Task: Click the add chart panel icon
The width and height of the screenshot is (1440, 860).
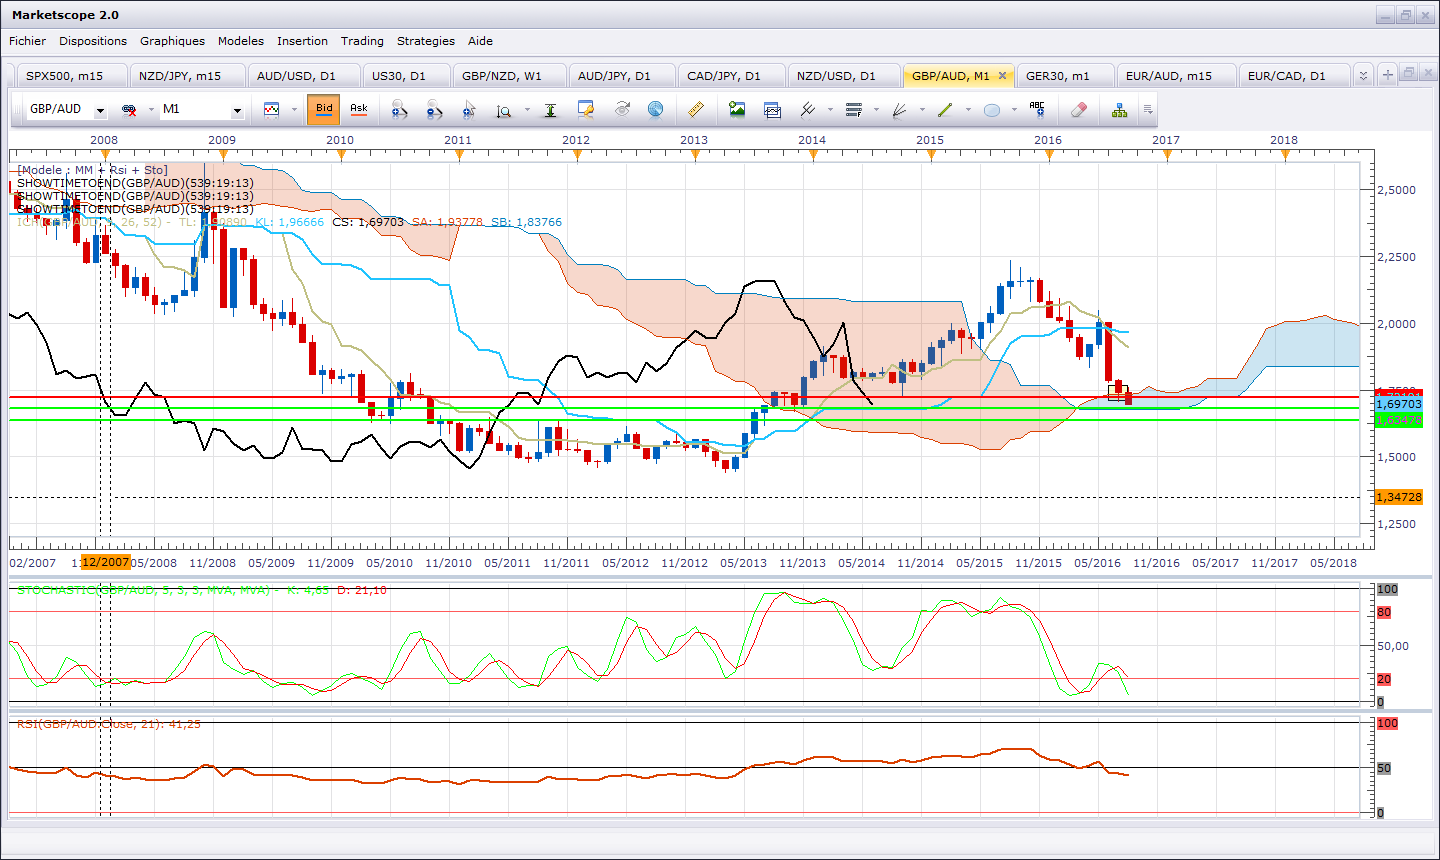Action: pos(772,109)
